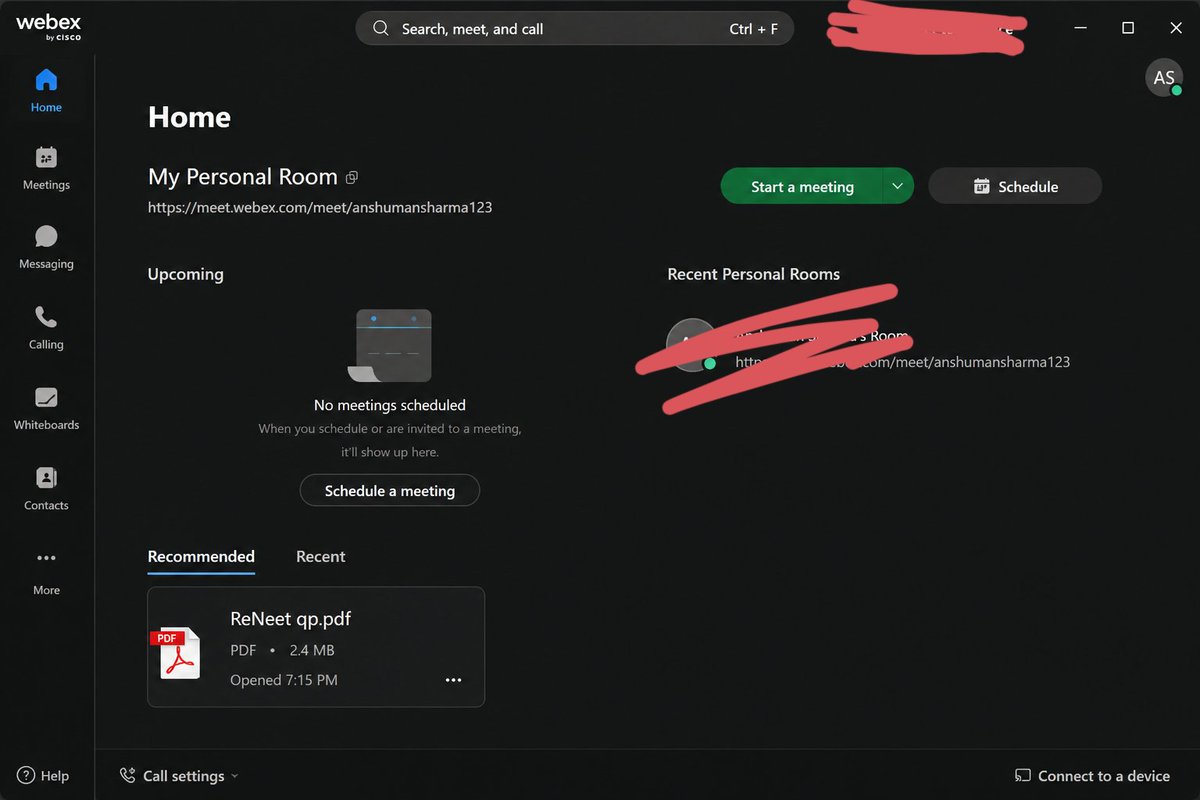Open the Meetings section
This screenshot has height=800, width=1200.
pos(46,168)
